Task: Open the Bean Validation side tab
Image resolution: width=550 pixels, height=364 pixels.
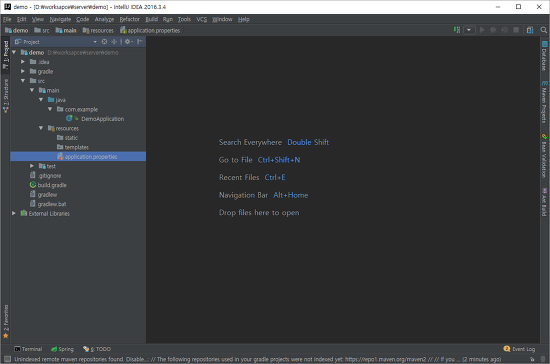Action: [x=544, y=156]
